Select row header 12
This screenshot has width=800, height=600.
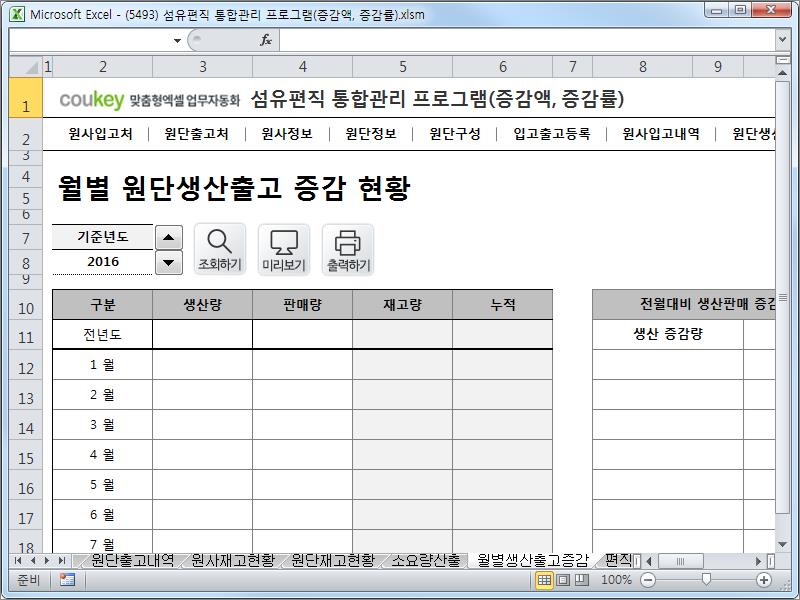point(26,365)
